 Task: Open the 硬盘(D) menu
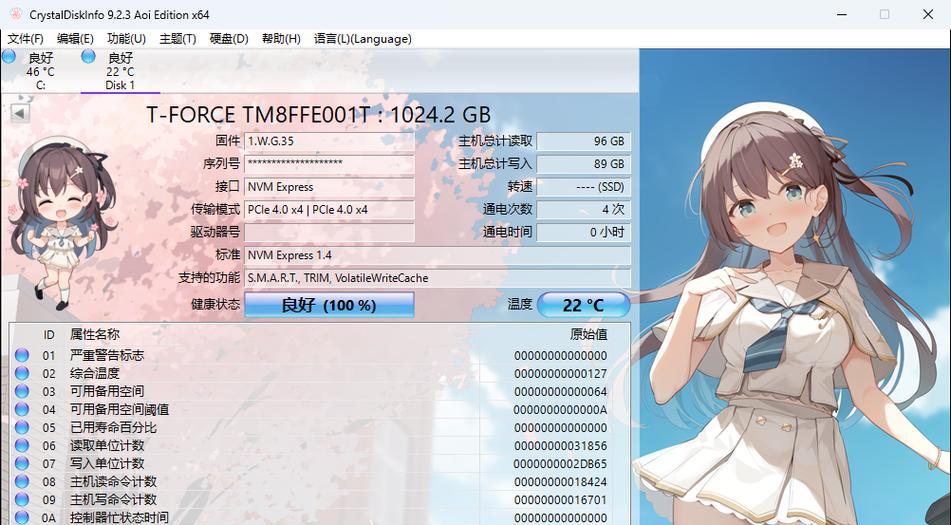pos(229,39)
